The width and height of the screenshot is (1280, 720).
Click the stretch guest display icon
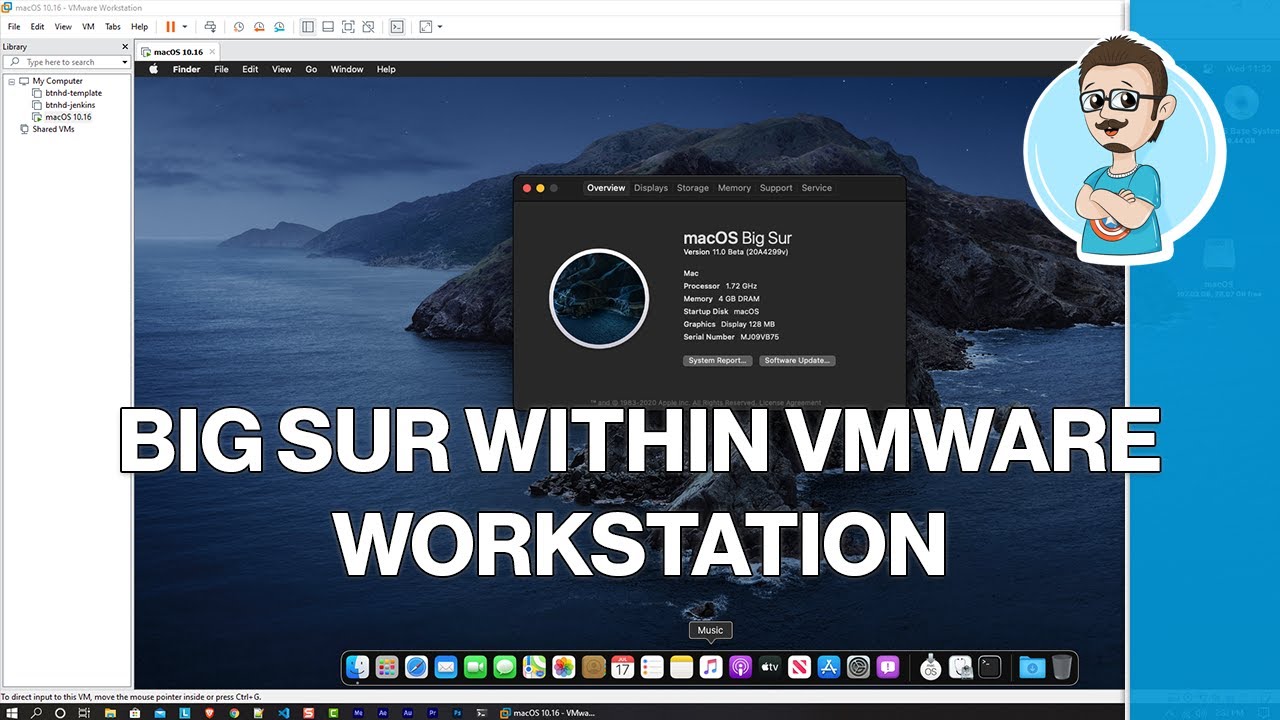pos(426,27)
